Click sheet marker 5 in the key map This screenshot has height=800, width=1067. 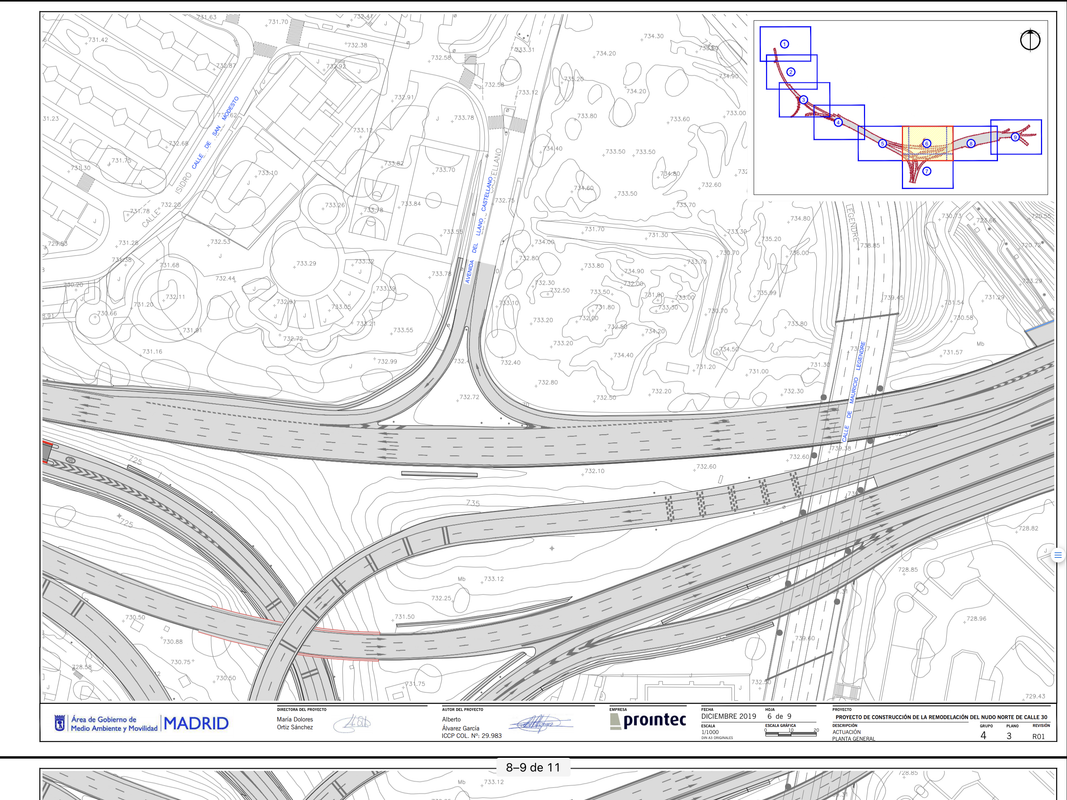[x=883, y=144]
